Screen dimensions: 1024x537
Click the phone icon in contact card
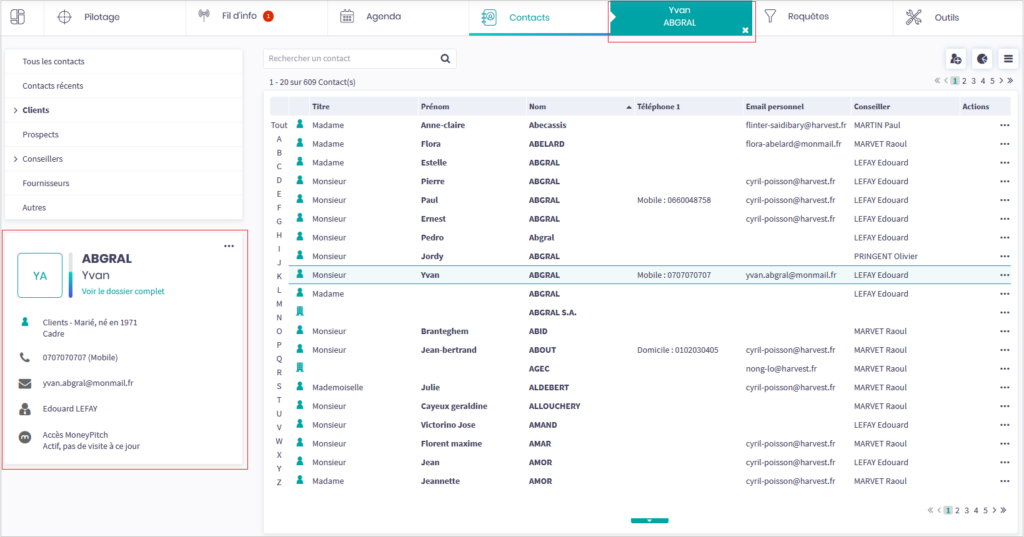tap(25, 357)
